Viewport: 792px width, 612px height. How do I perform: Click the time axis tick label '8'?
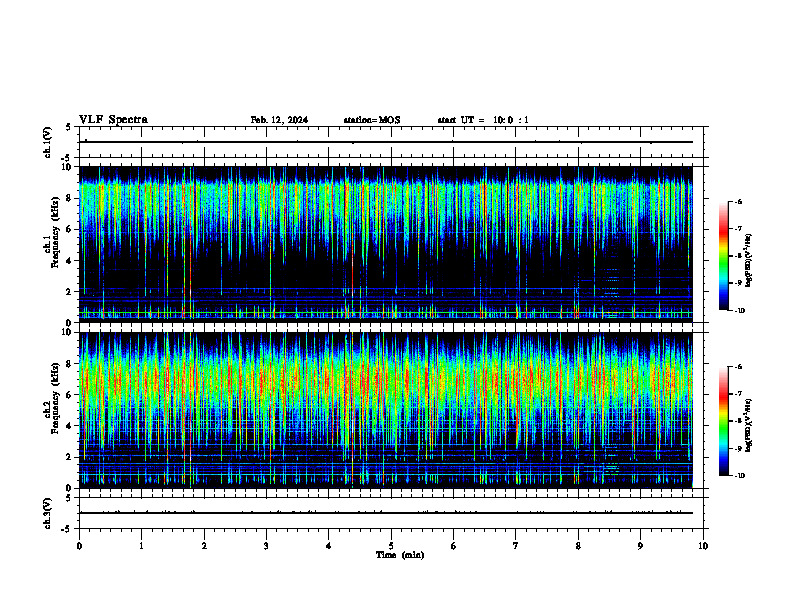point(578,546)
